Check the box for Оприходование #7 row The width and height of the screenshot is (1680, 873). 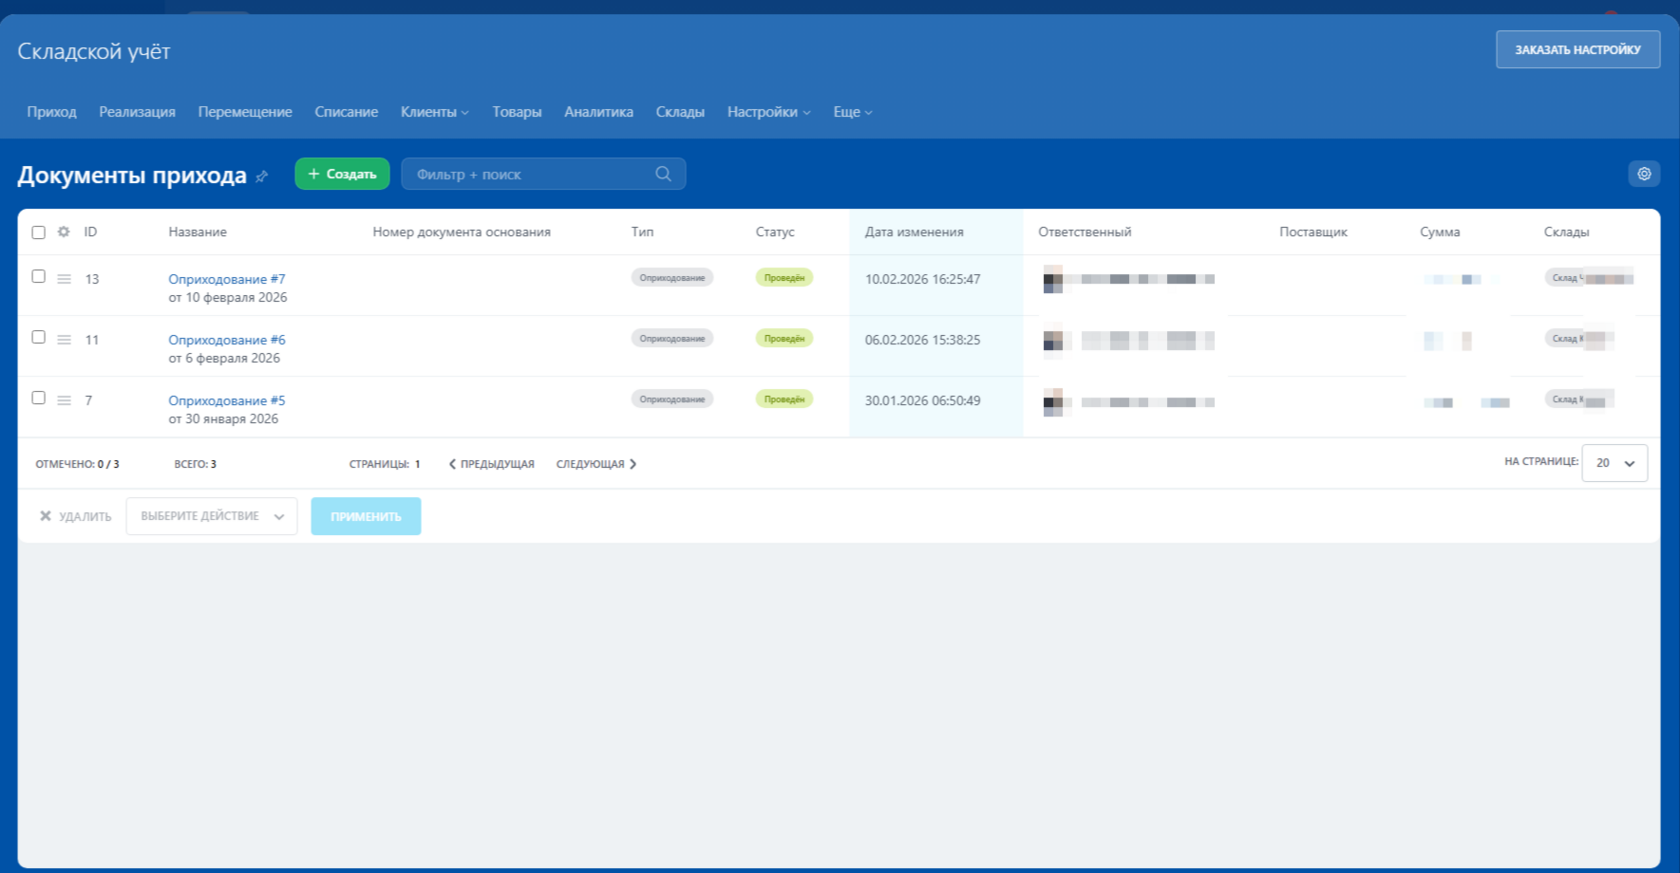[x=38, y=276]
